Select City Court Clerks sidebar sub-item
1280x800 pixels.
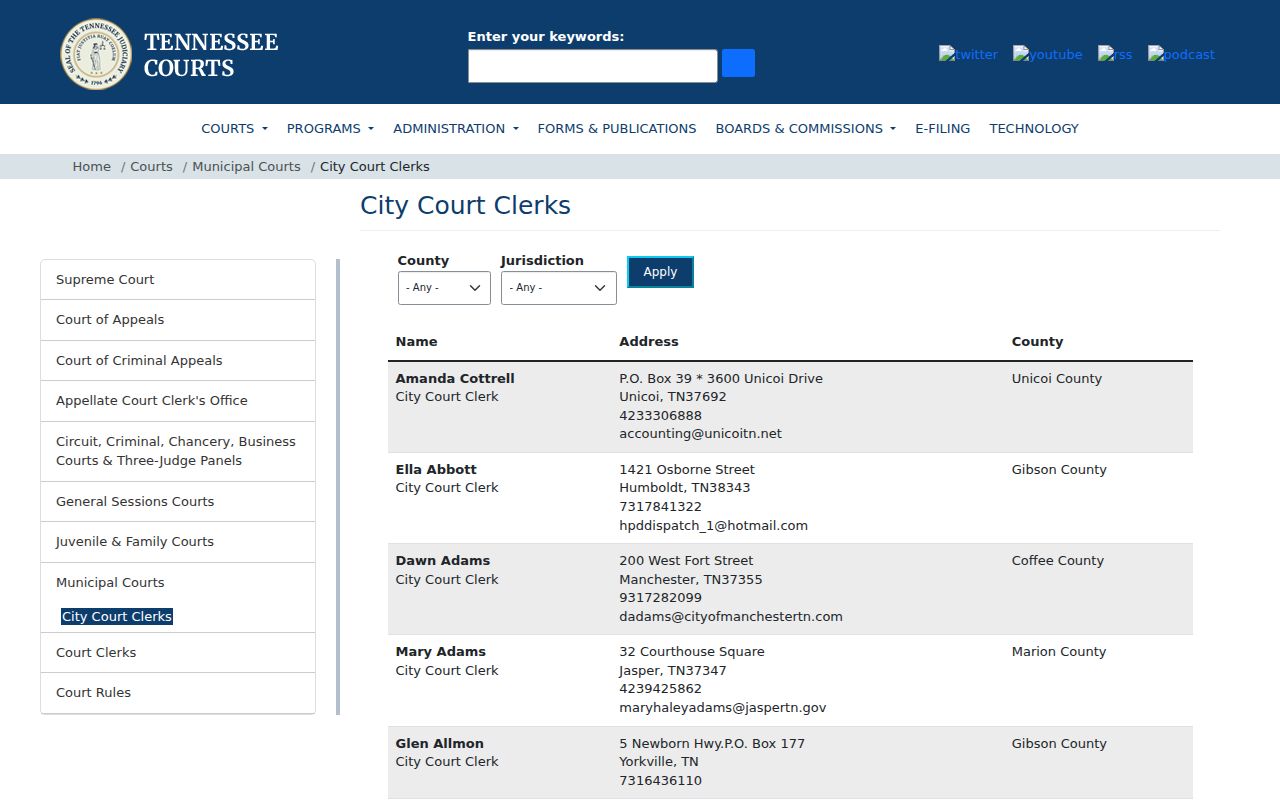point(117,617)
